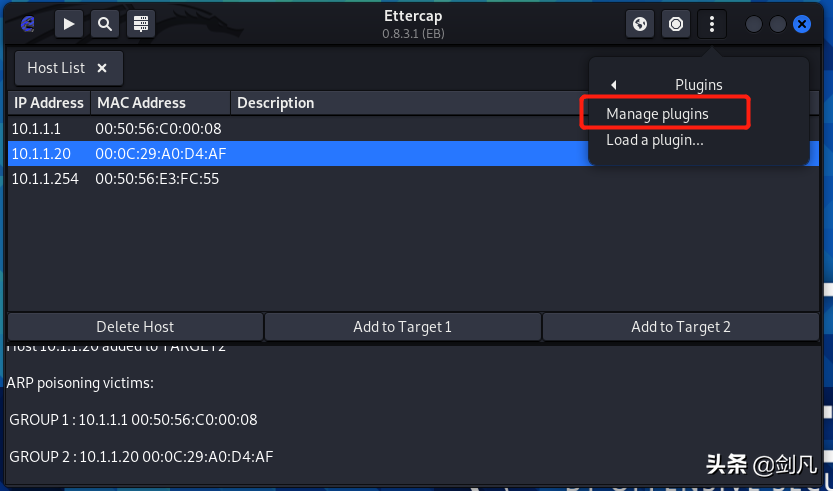Select host 10.1.1.254 row
The width and height of the screenshot is (833, 491).
click(x=413, y=179)
